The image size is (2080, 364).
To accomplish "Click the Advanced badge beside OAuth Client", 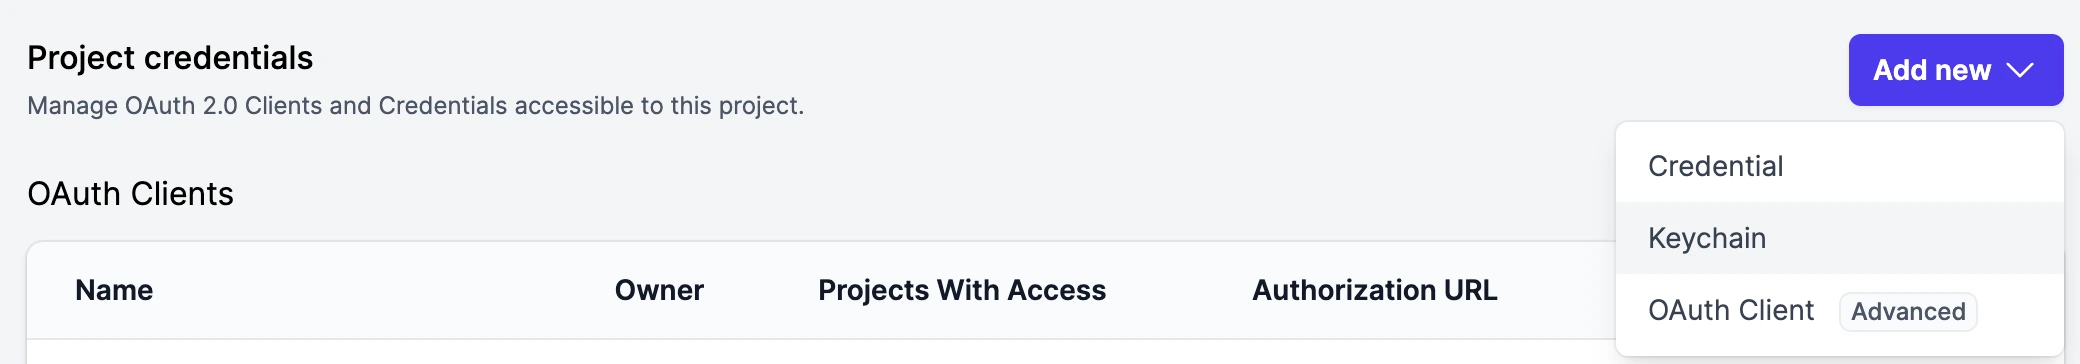I will pos(1908,311).
